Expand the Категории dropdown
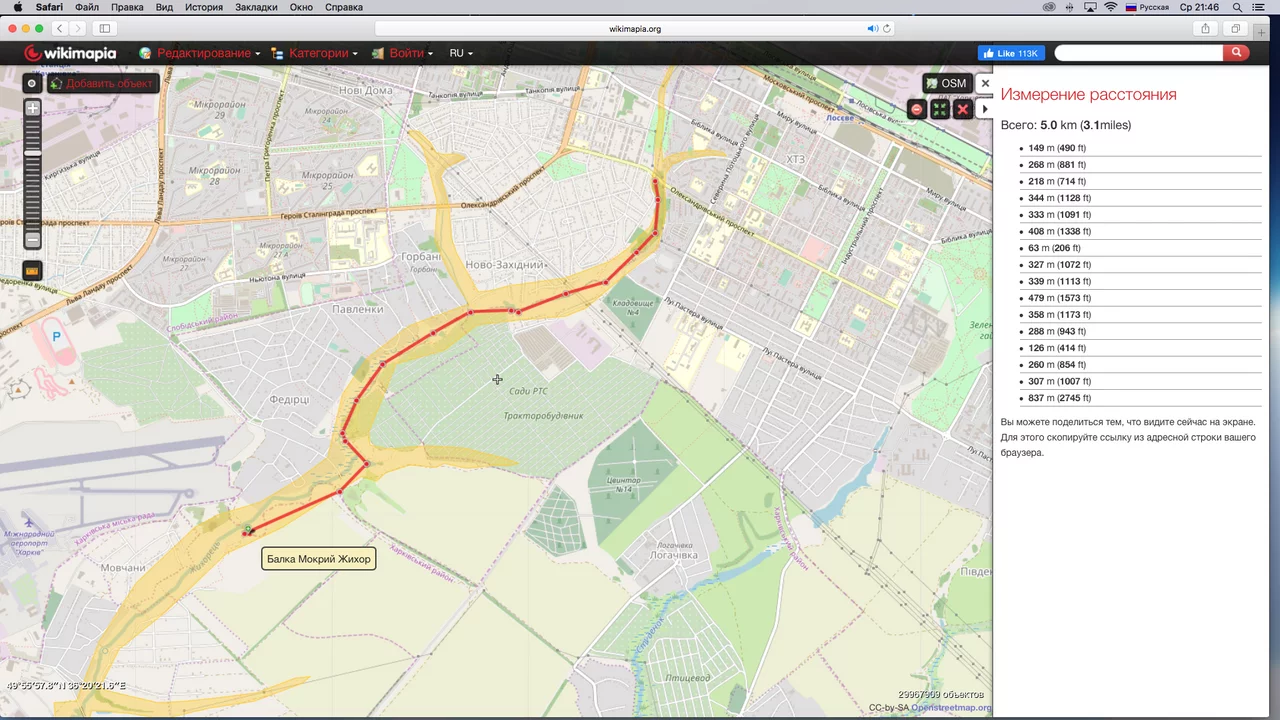 (x=318, y=53)
